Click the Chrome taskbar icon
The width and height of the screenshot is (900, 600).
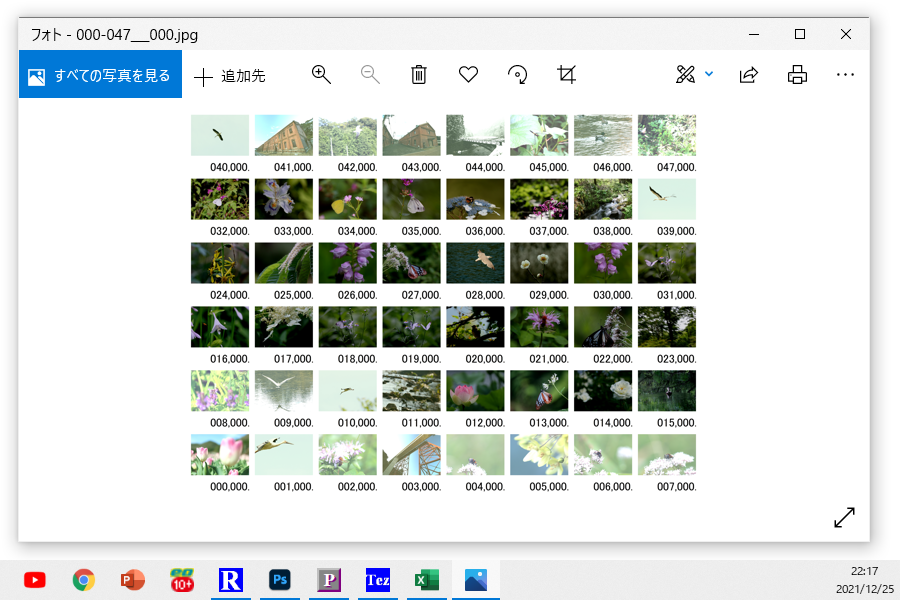pos(84,580)
